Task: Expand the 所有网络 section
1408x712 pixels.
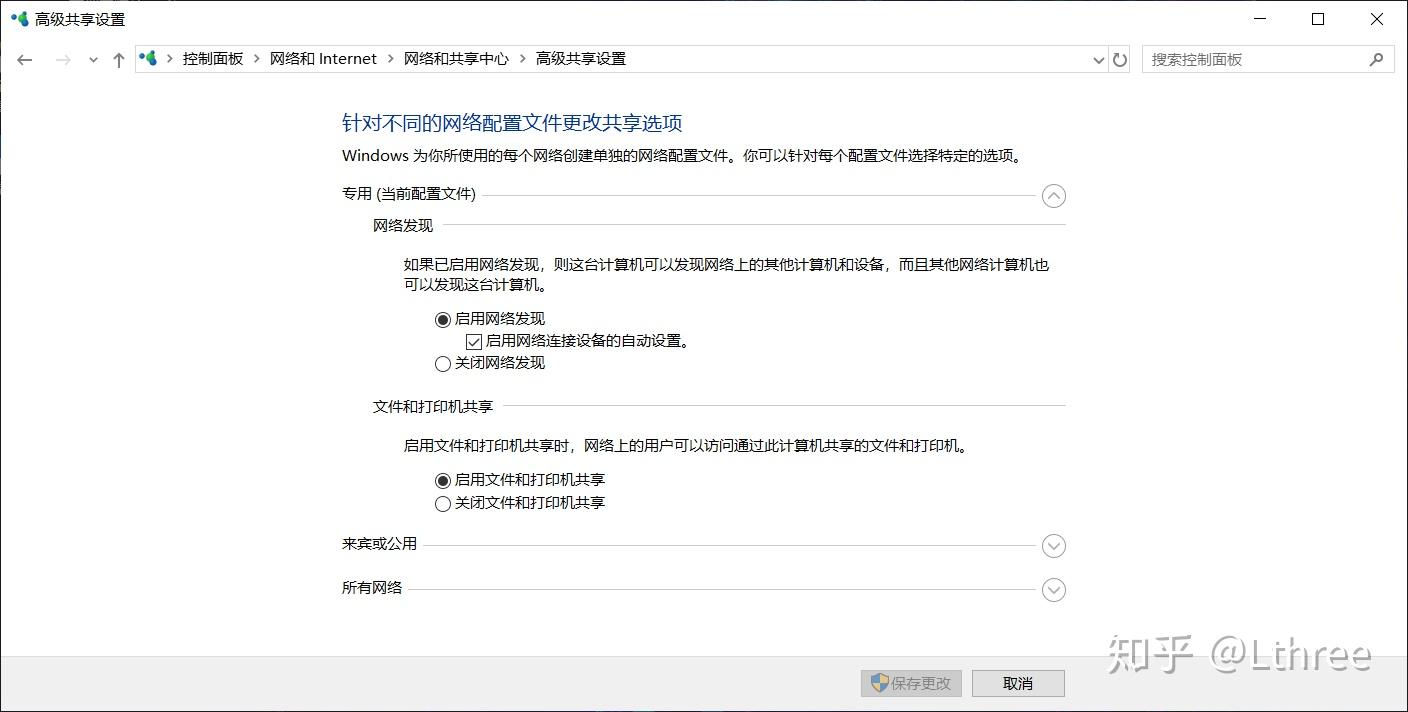Action: pyautogui.click(x=1053, y=590)
